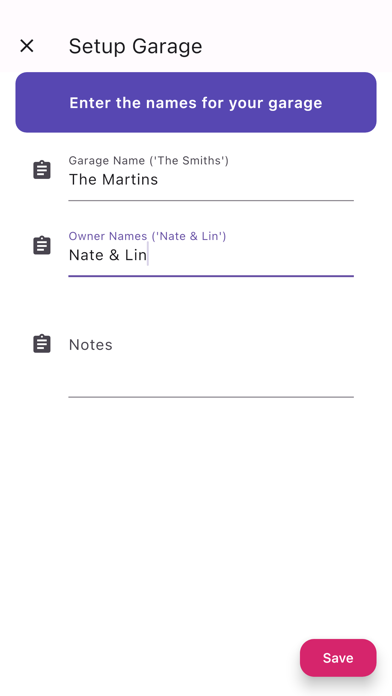Click the 'Setup Garage' title

[135, 46]
